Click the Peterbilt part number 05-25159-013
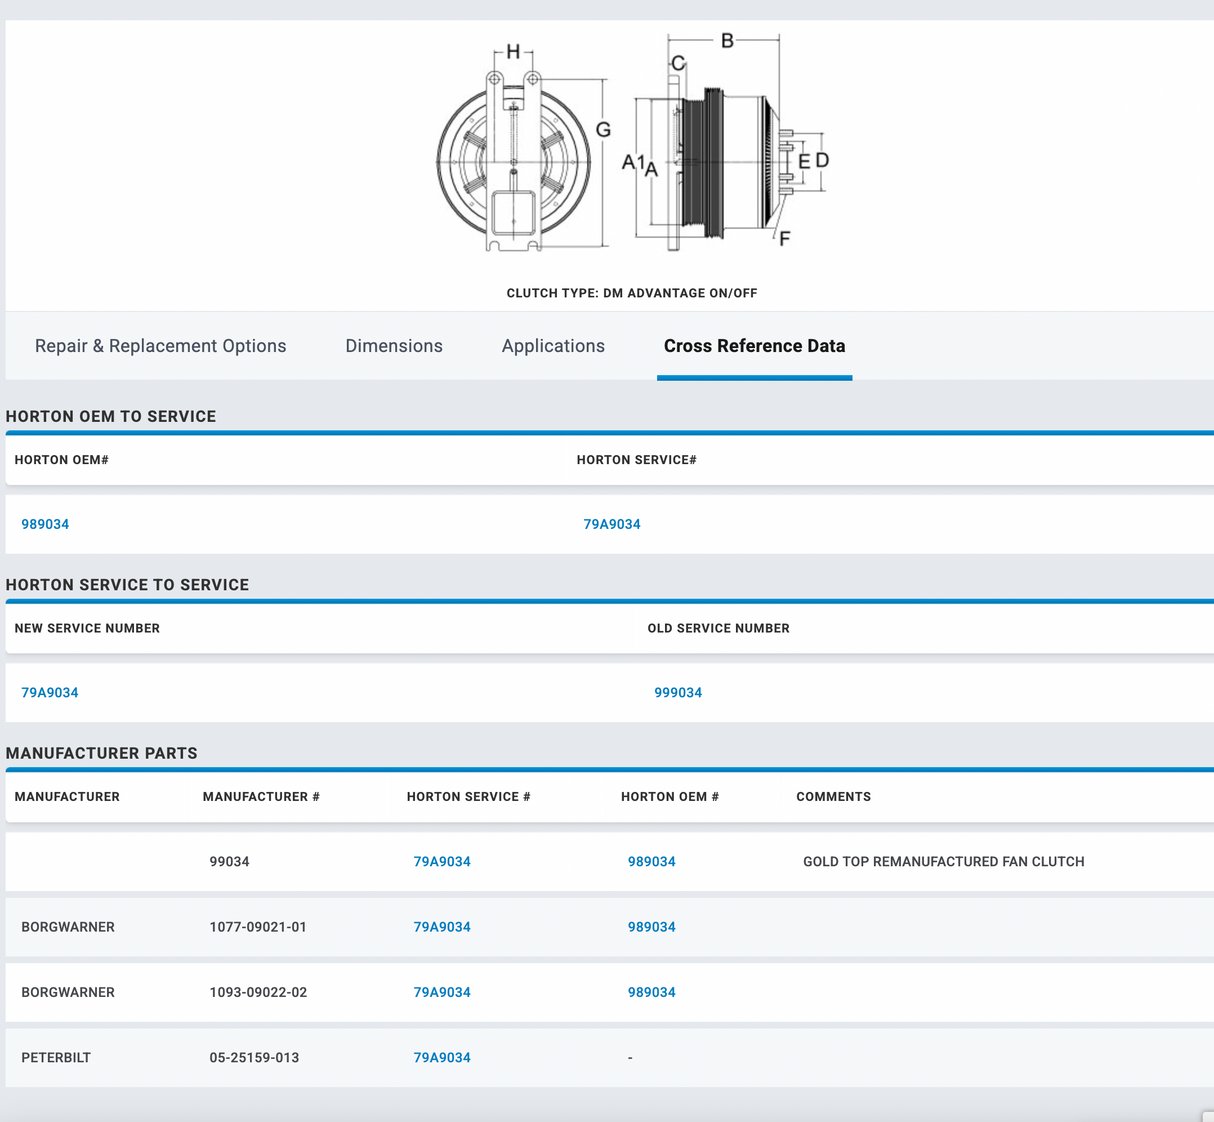Screen dimensions: 1214x1122 click(x=254, y=1058)
